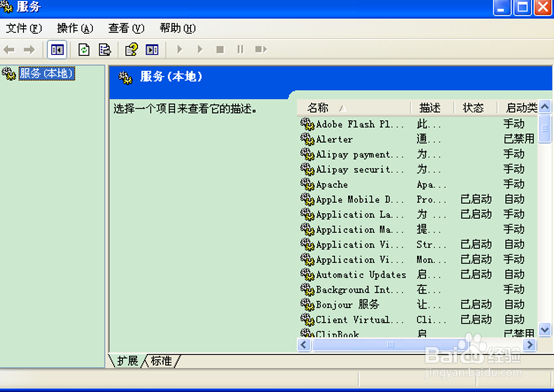Open the 帮助(H) menu
This screenshot has width=554, height=392.
(178, 28)
